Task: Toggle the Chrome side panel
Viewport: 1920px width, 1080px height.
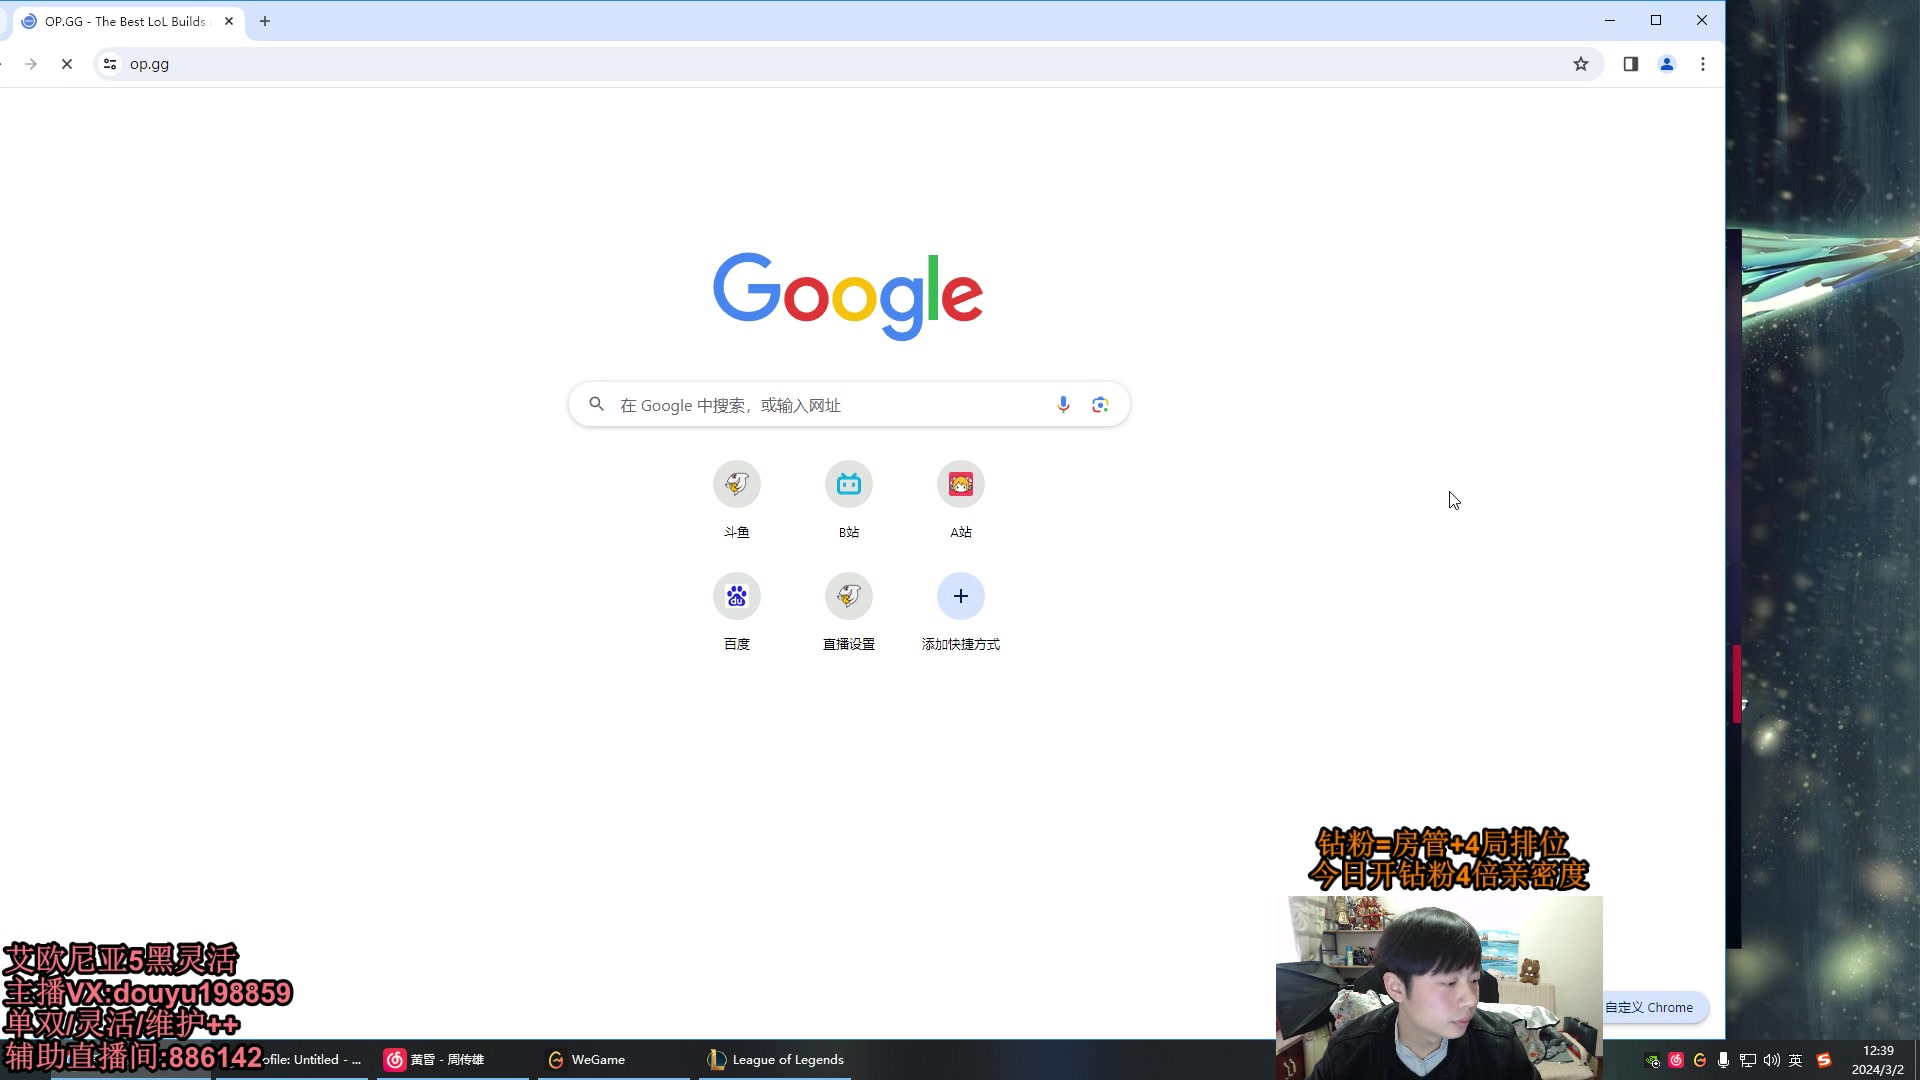Action: click(1630, 63)
